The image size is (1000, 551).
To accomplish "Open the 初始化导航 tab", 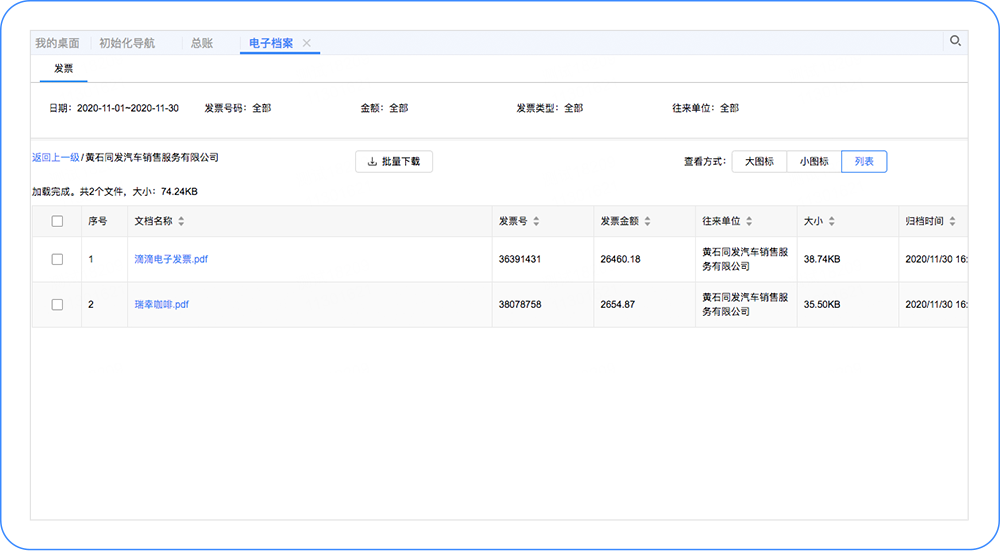I will click(x=127, y=43).
